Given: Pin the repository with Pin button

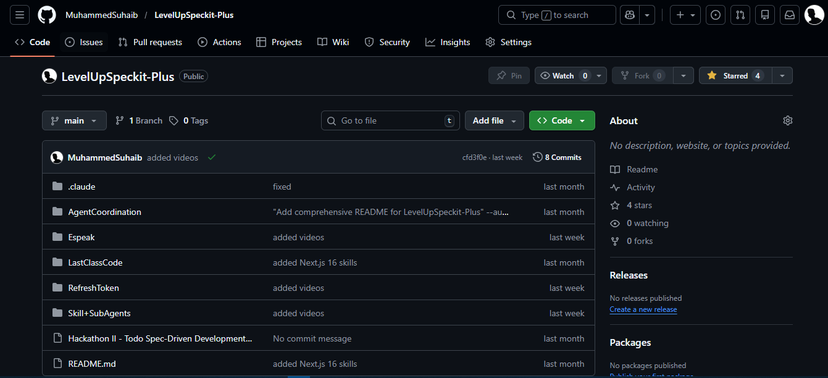Looking at the screenshot, I should click(x=509, y=76).
